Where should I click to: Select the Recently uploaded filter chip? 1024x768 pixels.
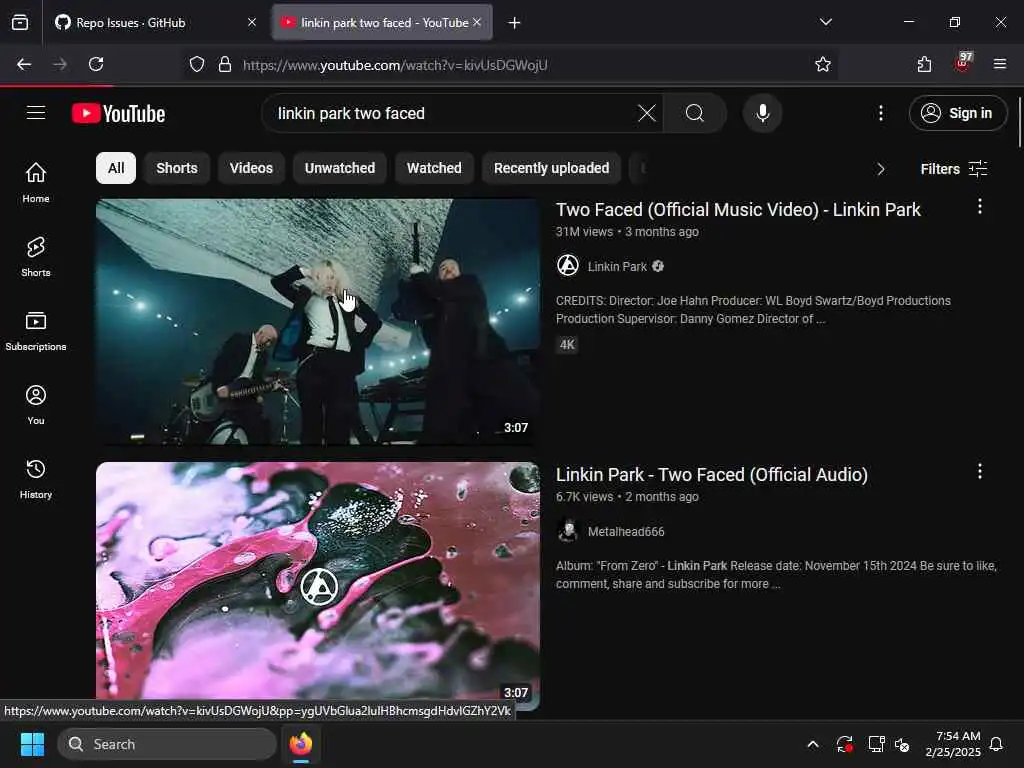[x=551, y=168]
